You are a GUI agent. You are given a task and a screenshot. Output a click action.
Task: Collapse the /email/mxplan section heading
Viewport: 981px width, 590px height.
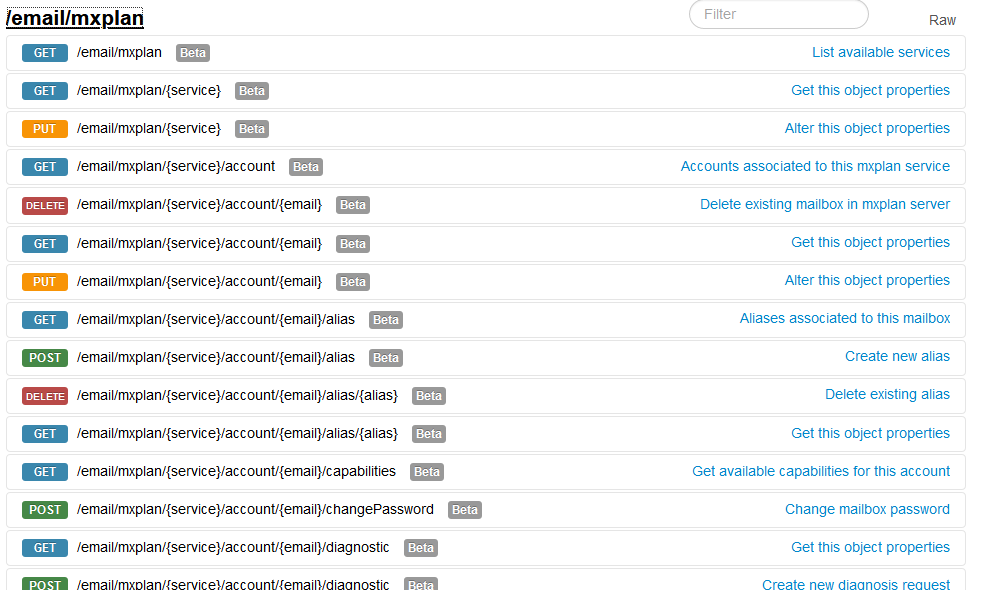[x=75, y=18]
